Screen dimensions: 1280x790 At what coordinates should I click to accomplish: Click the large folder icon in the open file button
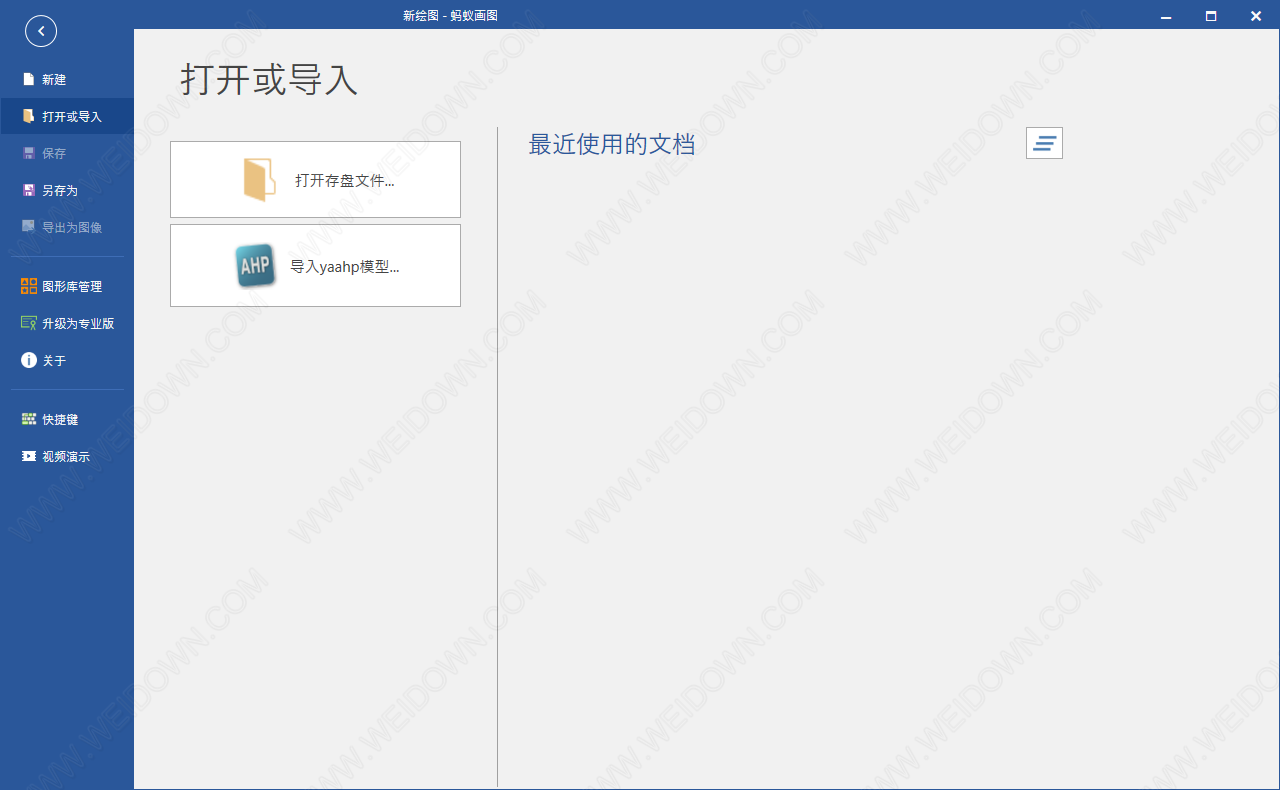[259, 180]
